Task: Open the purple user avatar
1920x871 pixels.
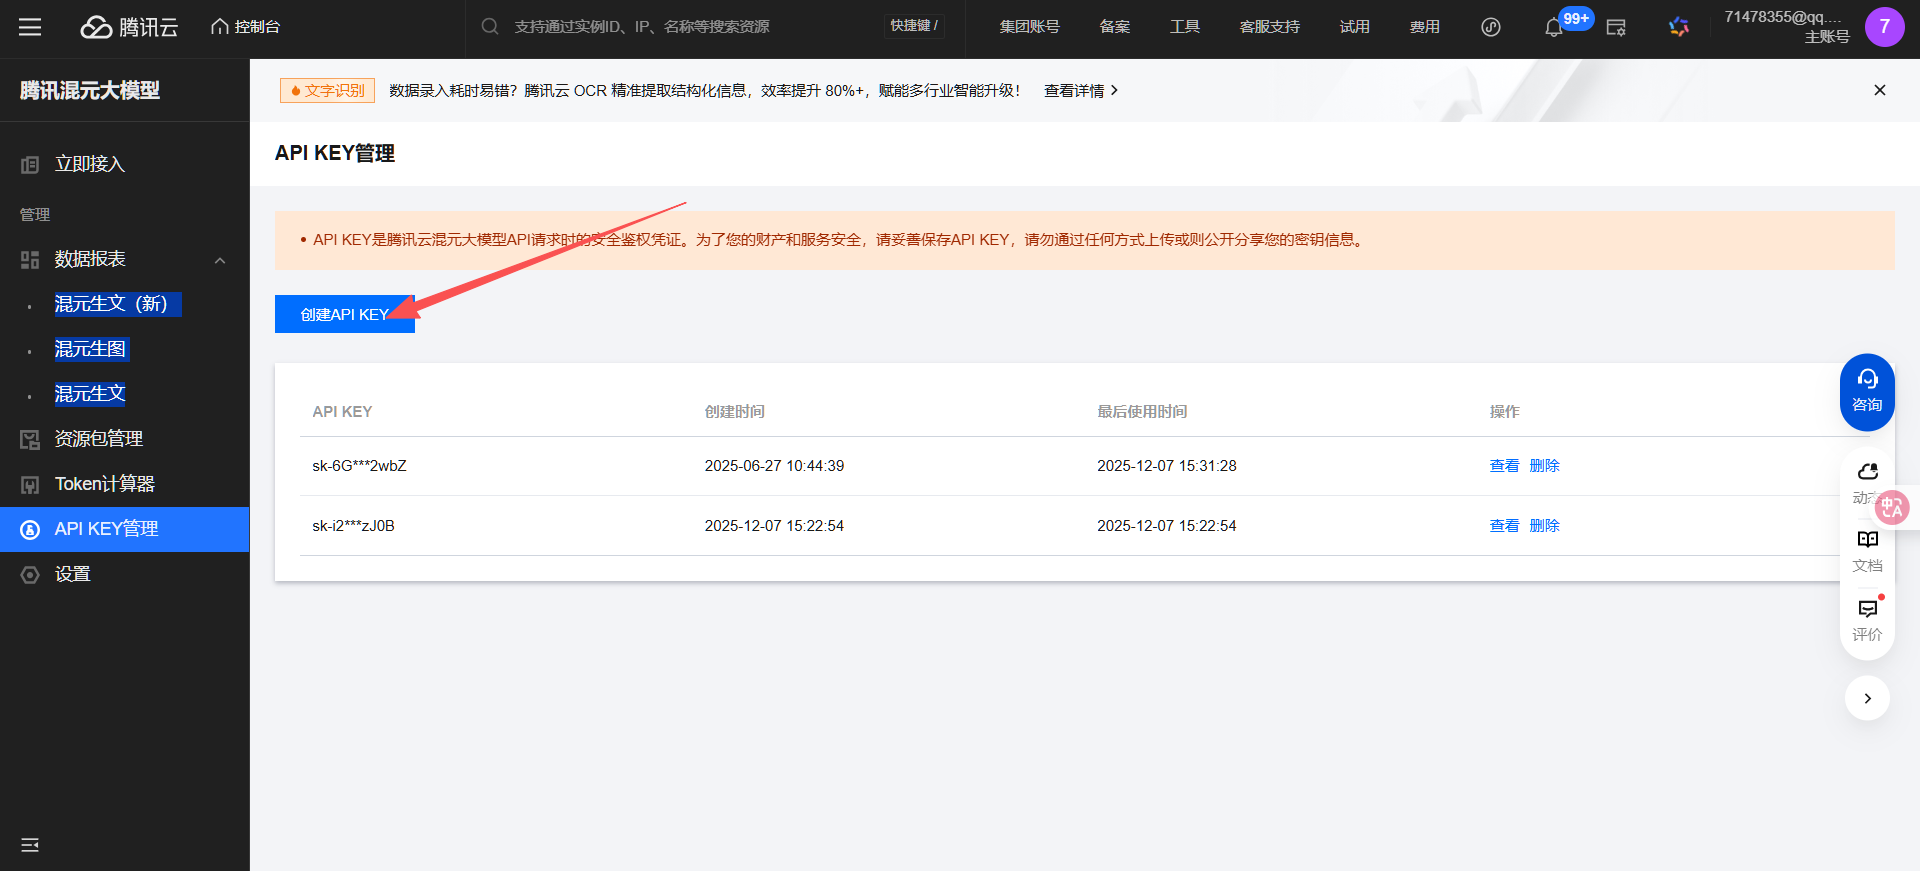Action: [x=1884, y=27]
